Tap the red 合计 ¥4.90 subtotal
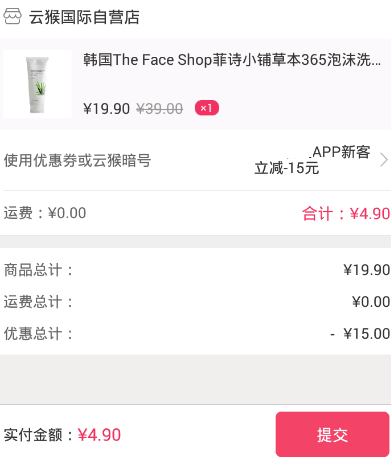Screen dimensions: 391x460 pos(346,214)
